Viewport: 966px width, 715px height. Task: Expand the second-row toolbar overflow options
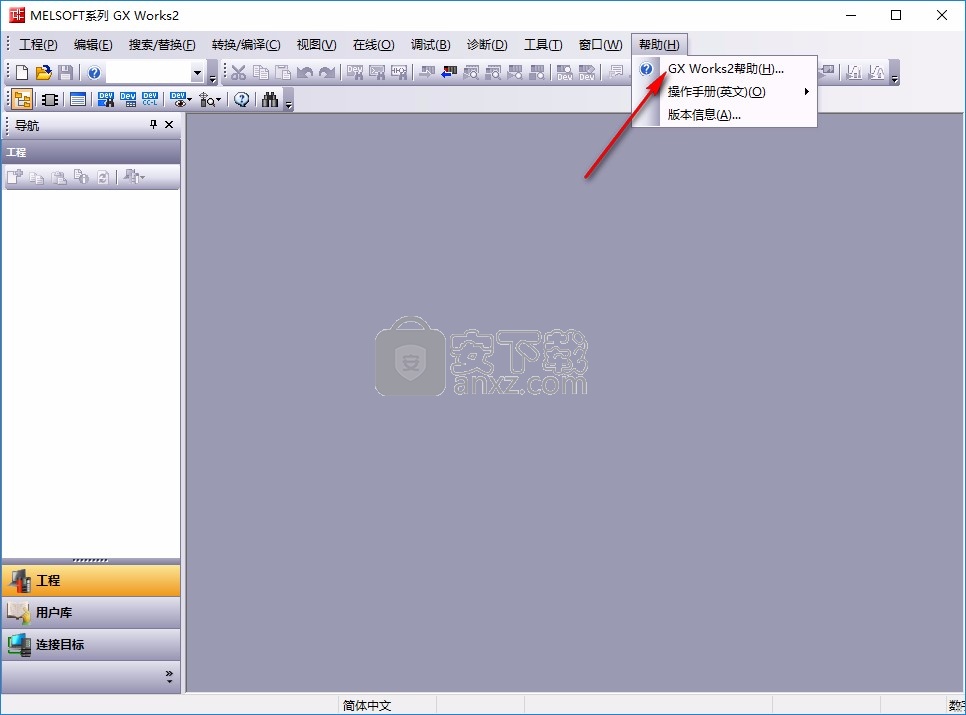(x=288, y=100)
